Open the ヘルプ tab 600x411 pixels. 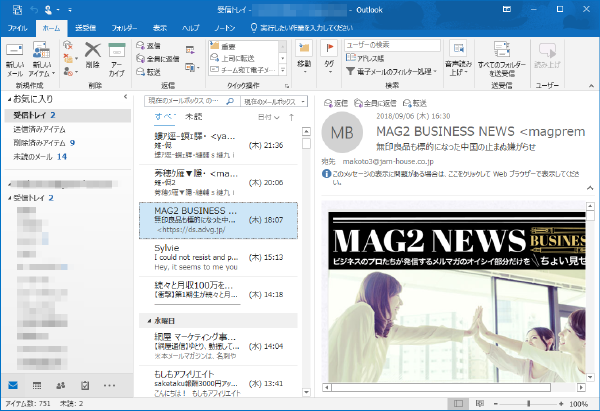point(191,28)
